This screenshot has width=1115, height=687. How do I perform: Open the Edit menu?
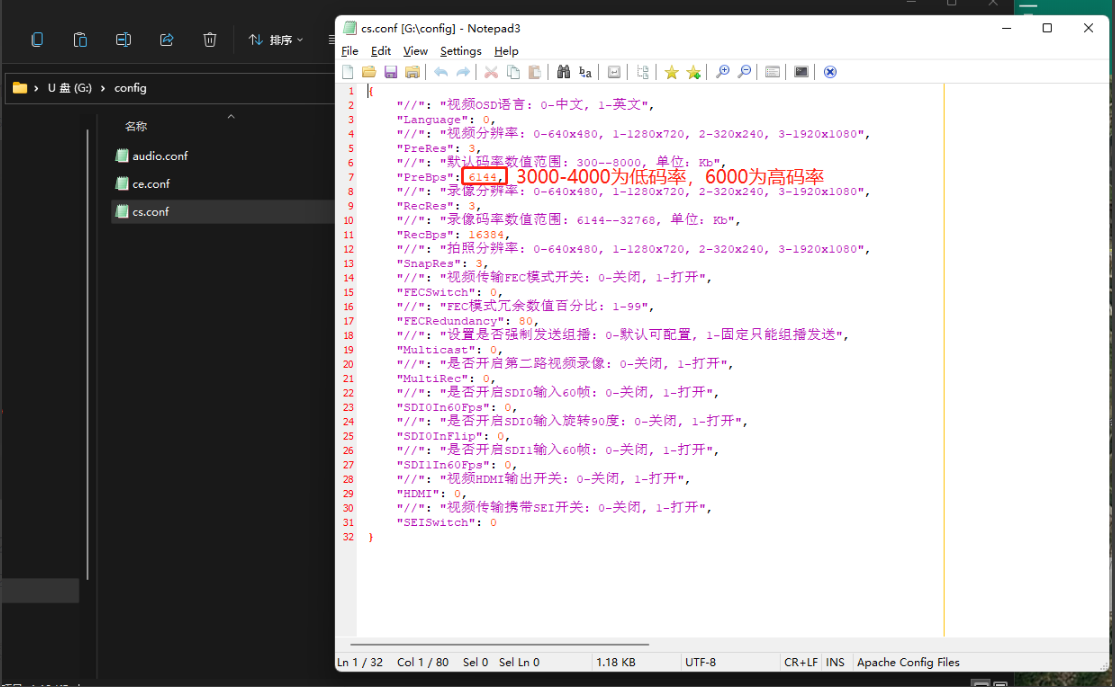point(380,51)
